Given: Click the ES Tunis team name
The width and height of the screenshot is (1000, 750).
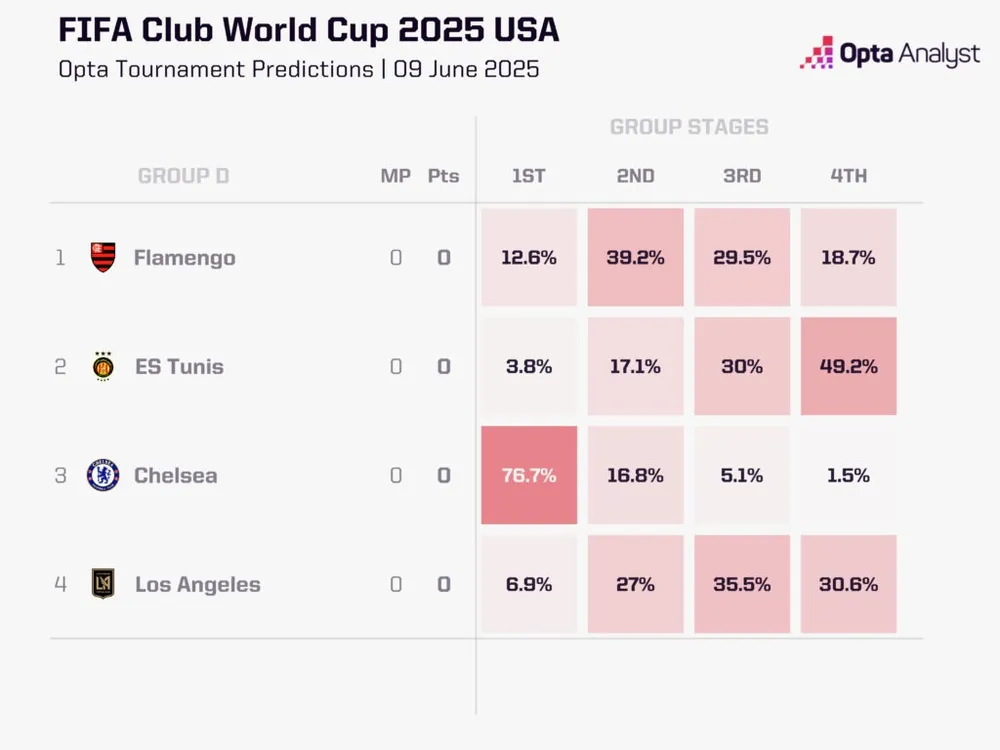Looking at the screenshot, I should tap(179, 367).
